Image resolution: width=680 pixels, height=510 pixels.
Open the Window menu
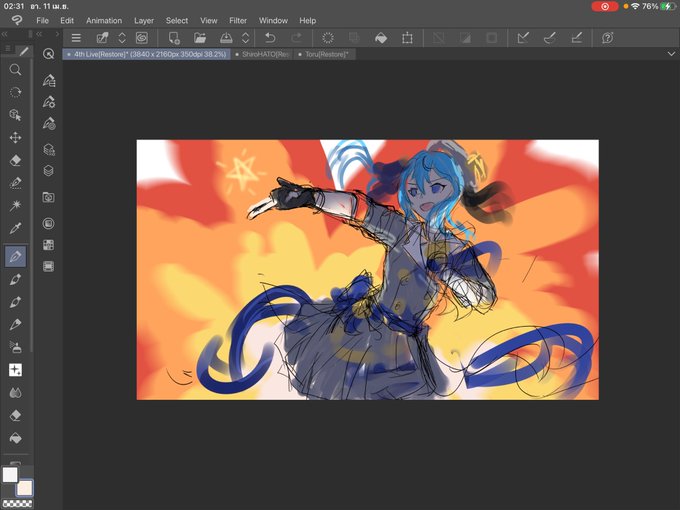point(273,20)
